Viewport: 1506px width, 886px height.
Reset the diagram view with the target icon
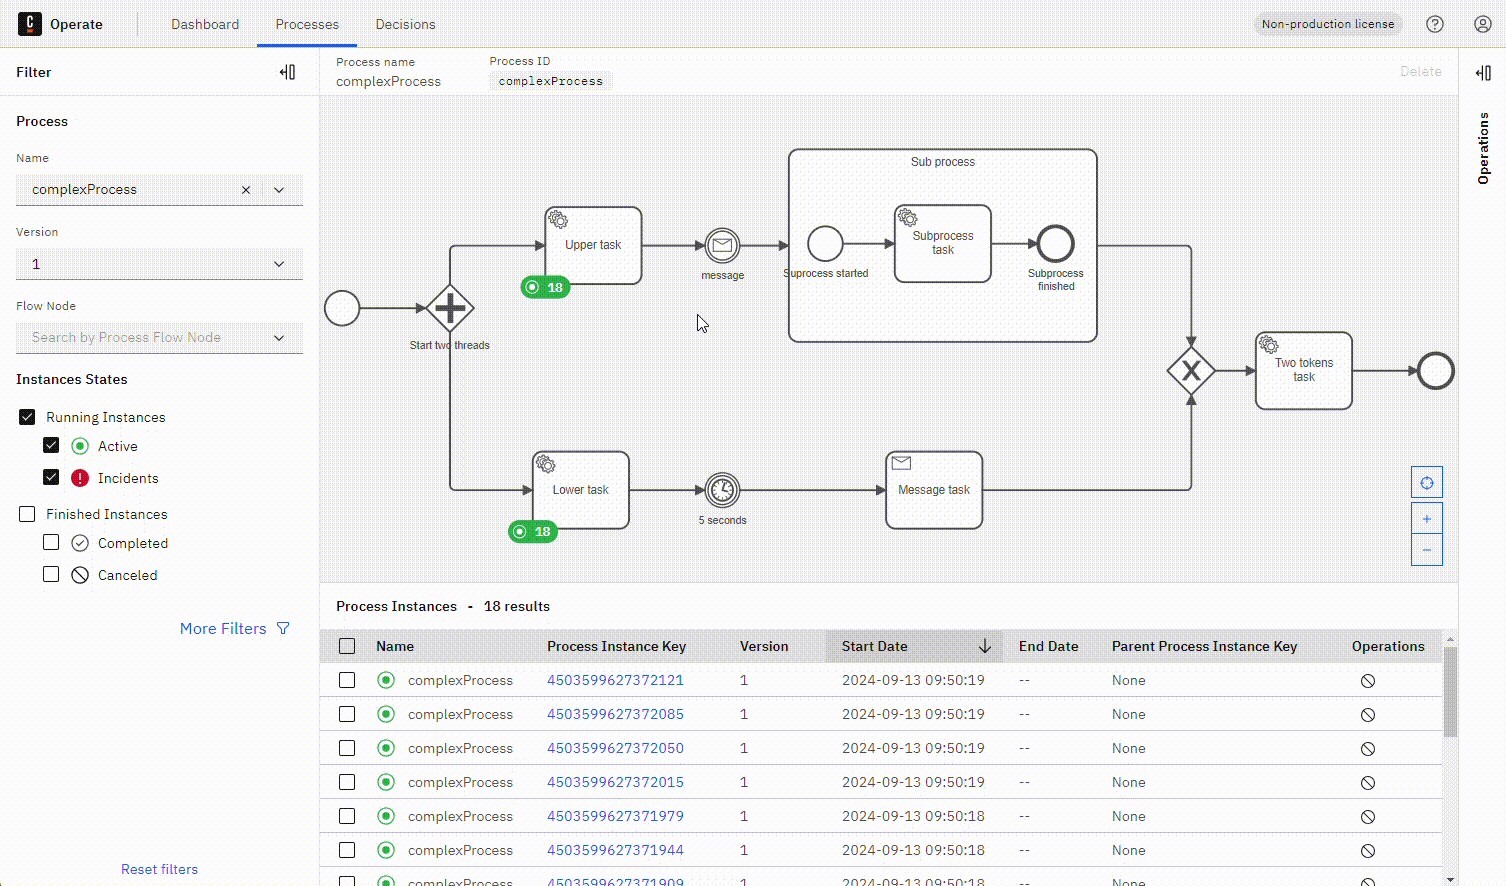click(1427, 481)
